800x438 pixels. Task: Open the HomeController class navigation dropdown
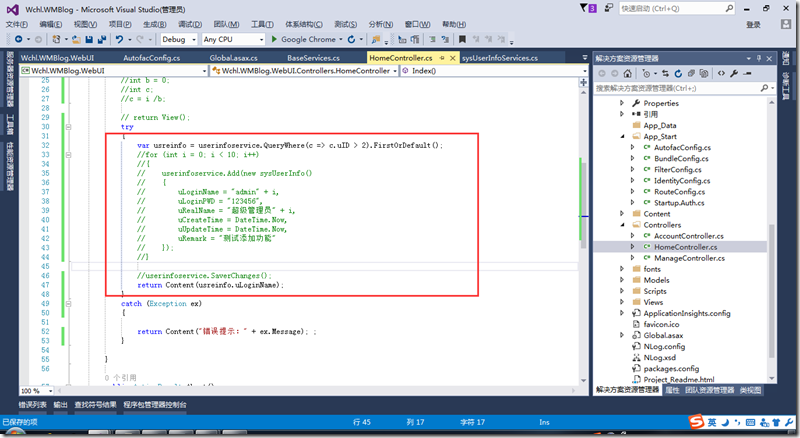tap(395, 71)
